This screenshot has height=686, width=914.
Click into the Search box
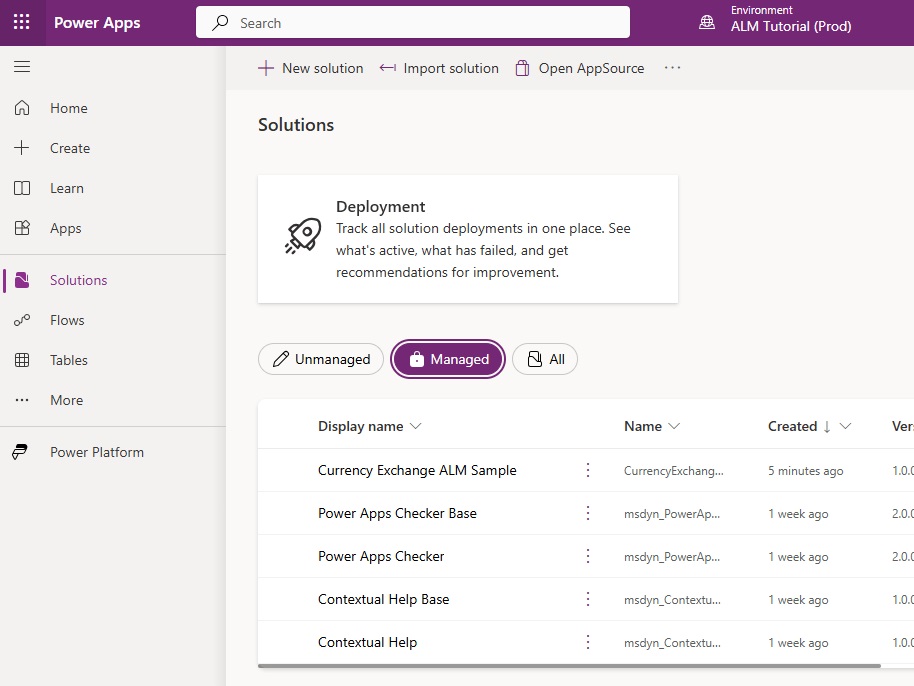tap(413, 23)
